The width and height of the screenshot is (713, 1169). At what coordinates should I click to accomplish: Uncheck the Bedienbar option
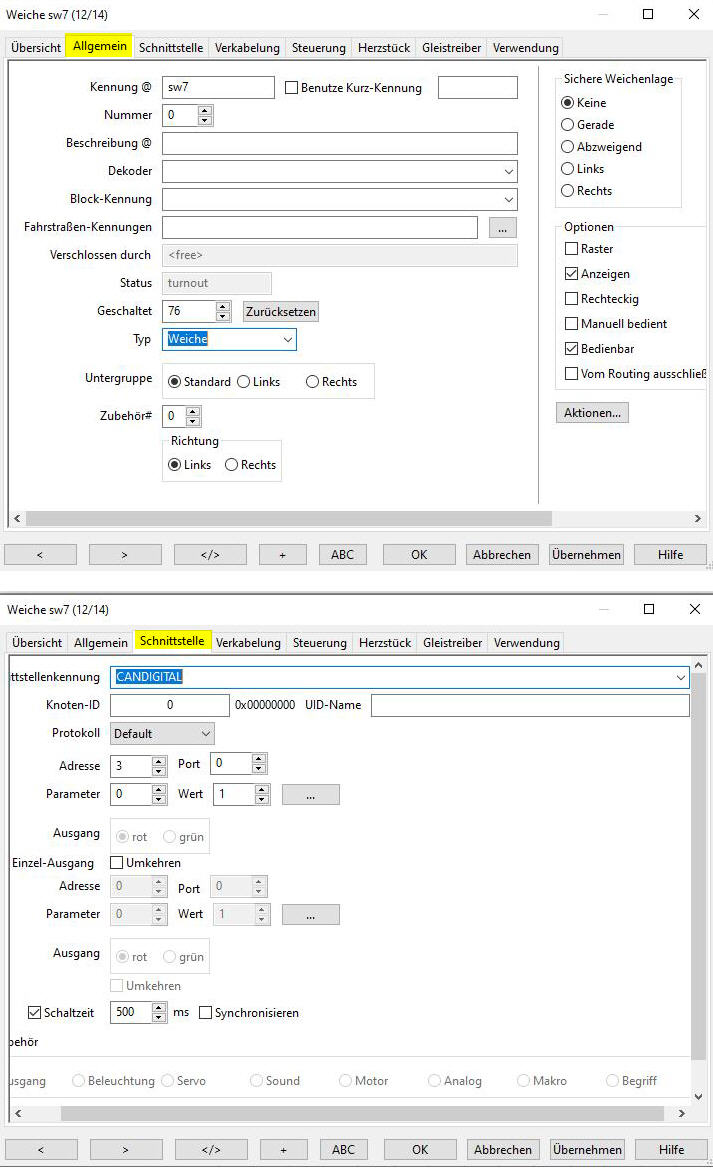tap(572, 349)
